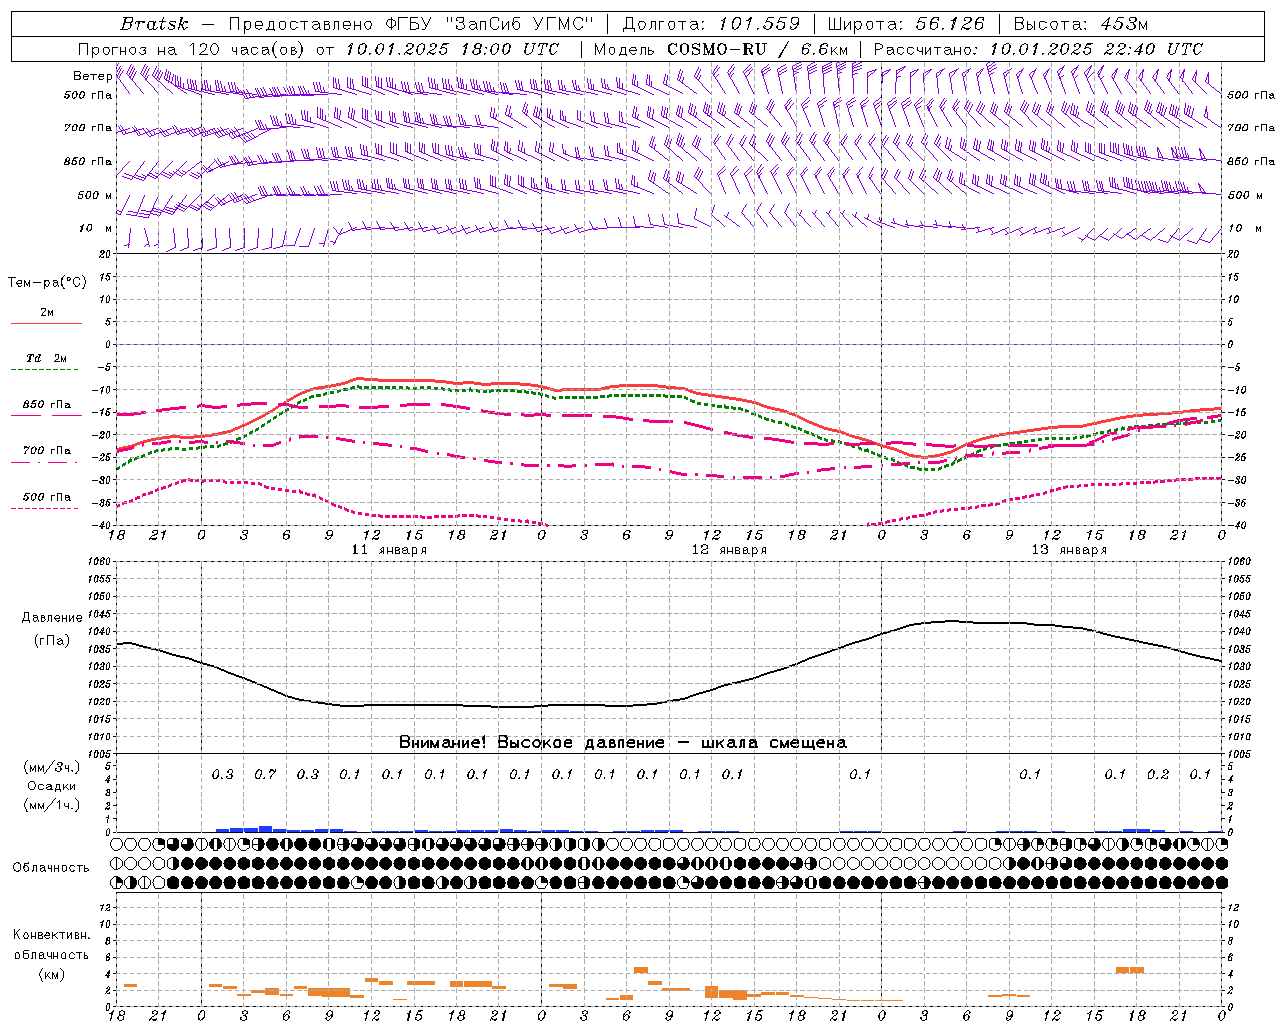This screenshot has height=1024, width=1280.
Task: Click the "(км)" unit label under convective cloudiness
Action: click(51, 974)
